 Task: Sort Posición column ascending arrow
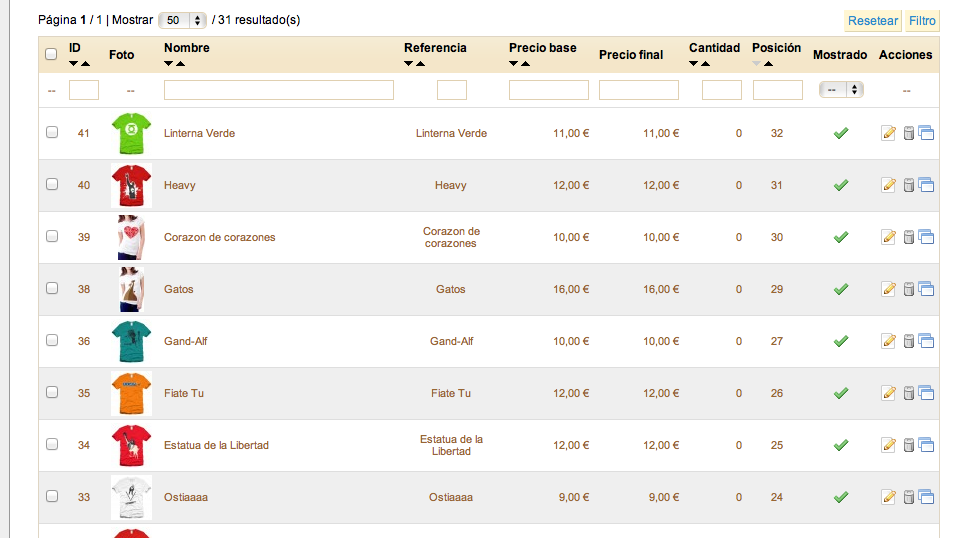tap(768, 64)
